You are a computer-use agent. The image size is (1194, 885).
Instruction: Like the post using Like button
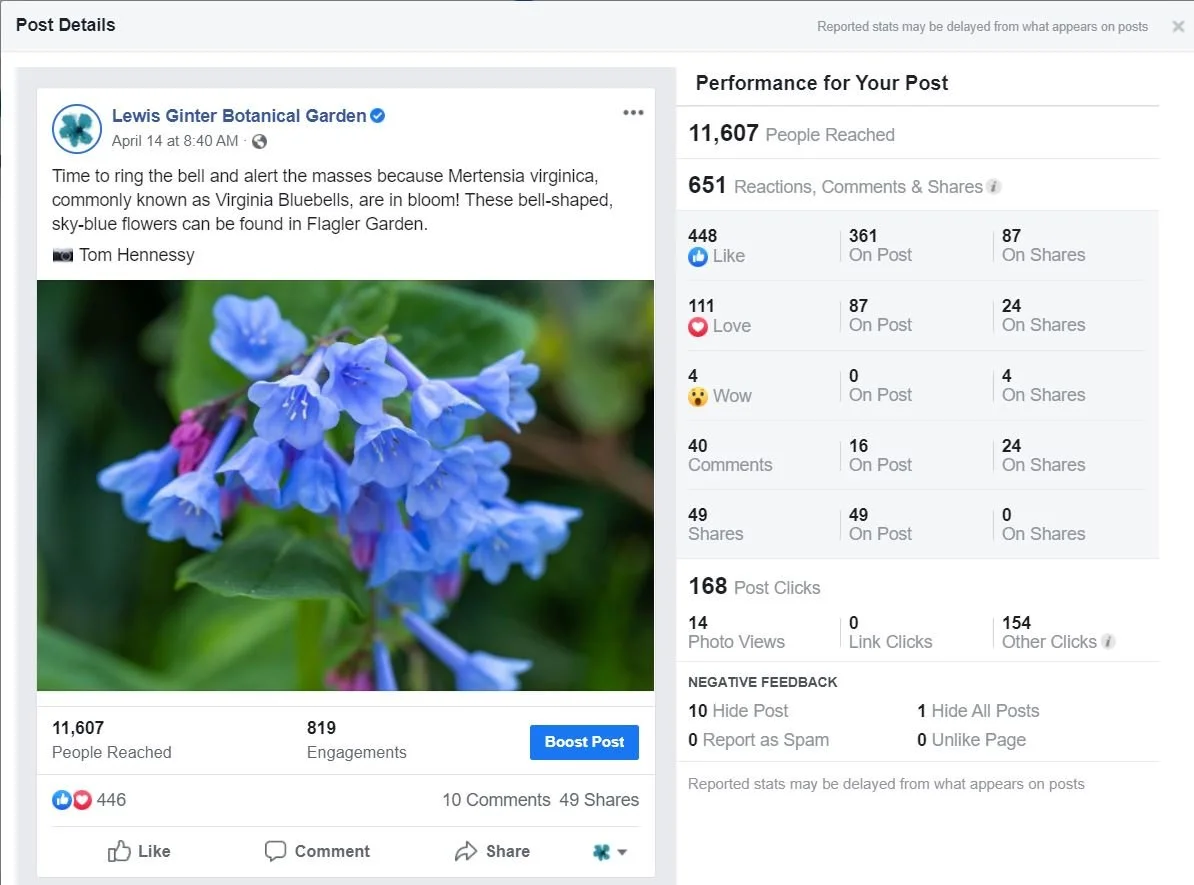pos(139,851)
